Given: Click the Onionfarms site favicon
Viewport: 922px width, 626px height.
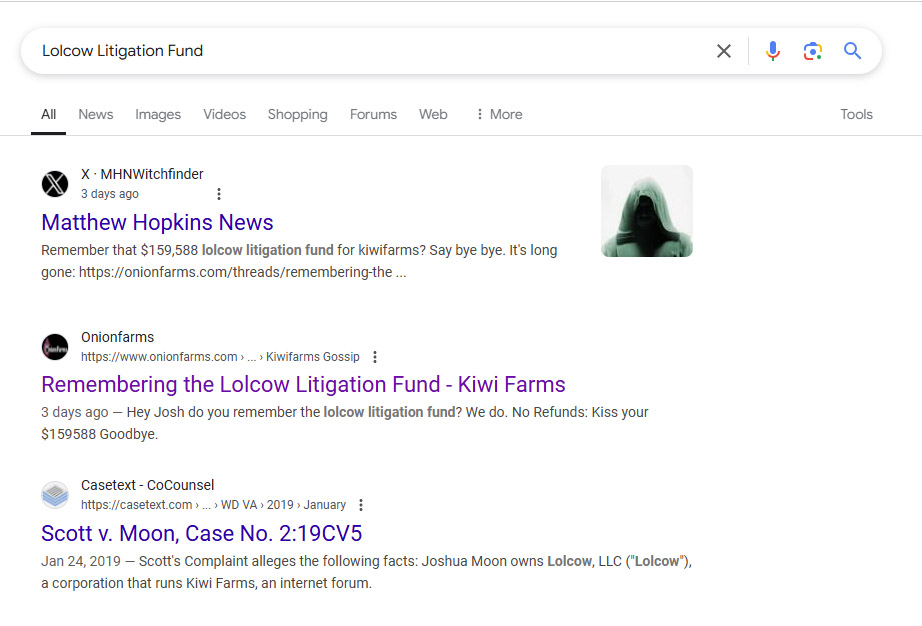Looking at the screenshot, I should click(x=55, y=347).
